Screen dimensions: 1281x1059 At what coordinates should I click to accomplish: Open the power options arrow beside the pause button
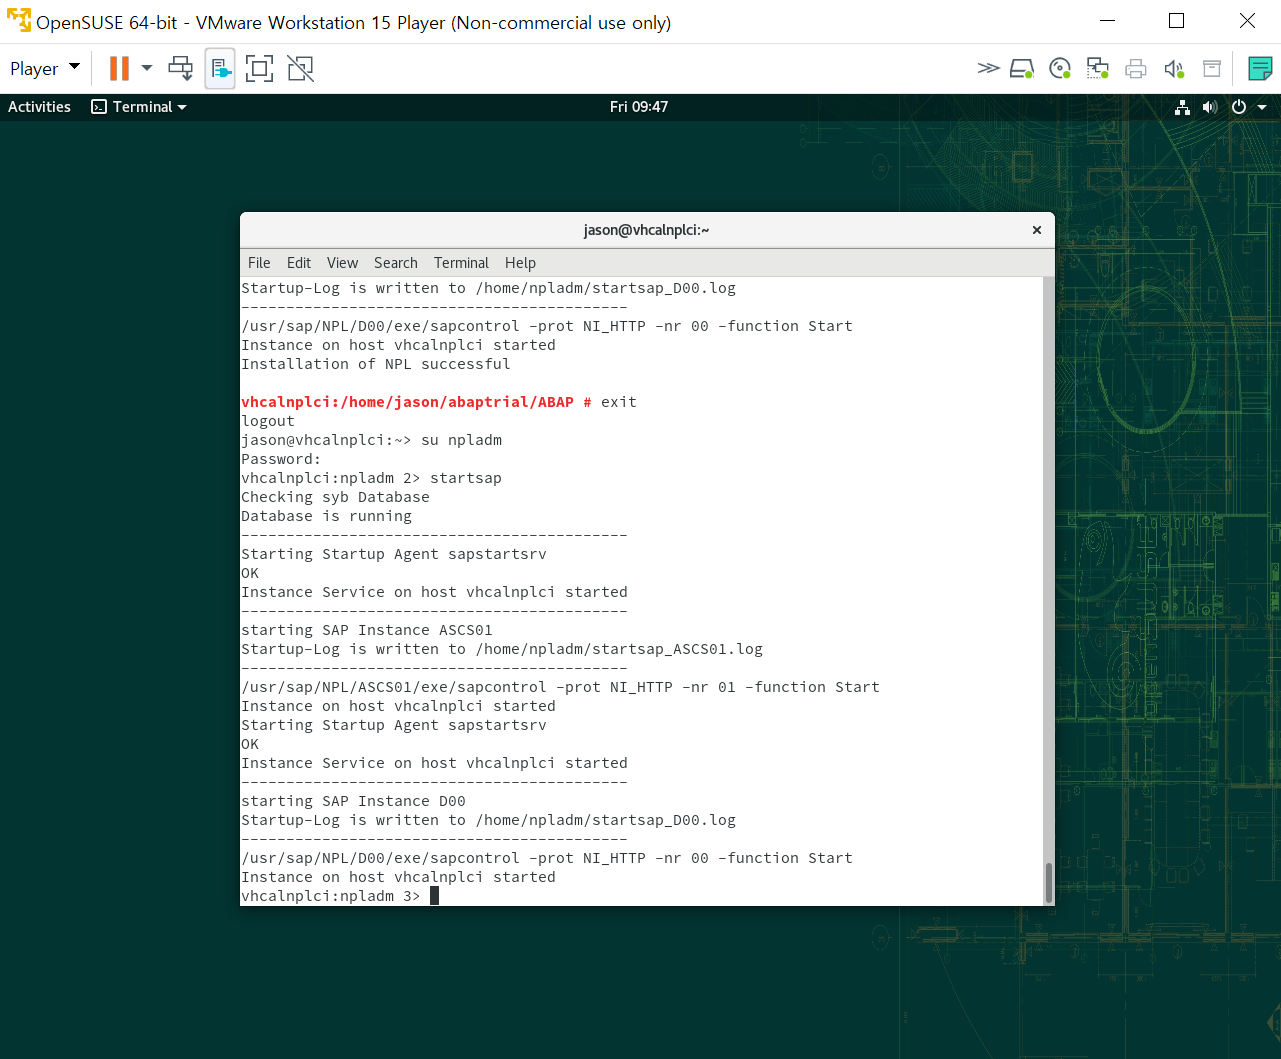point(147,68)
